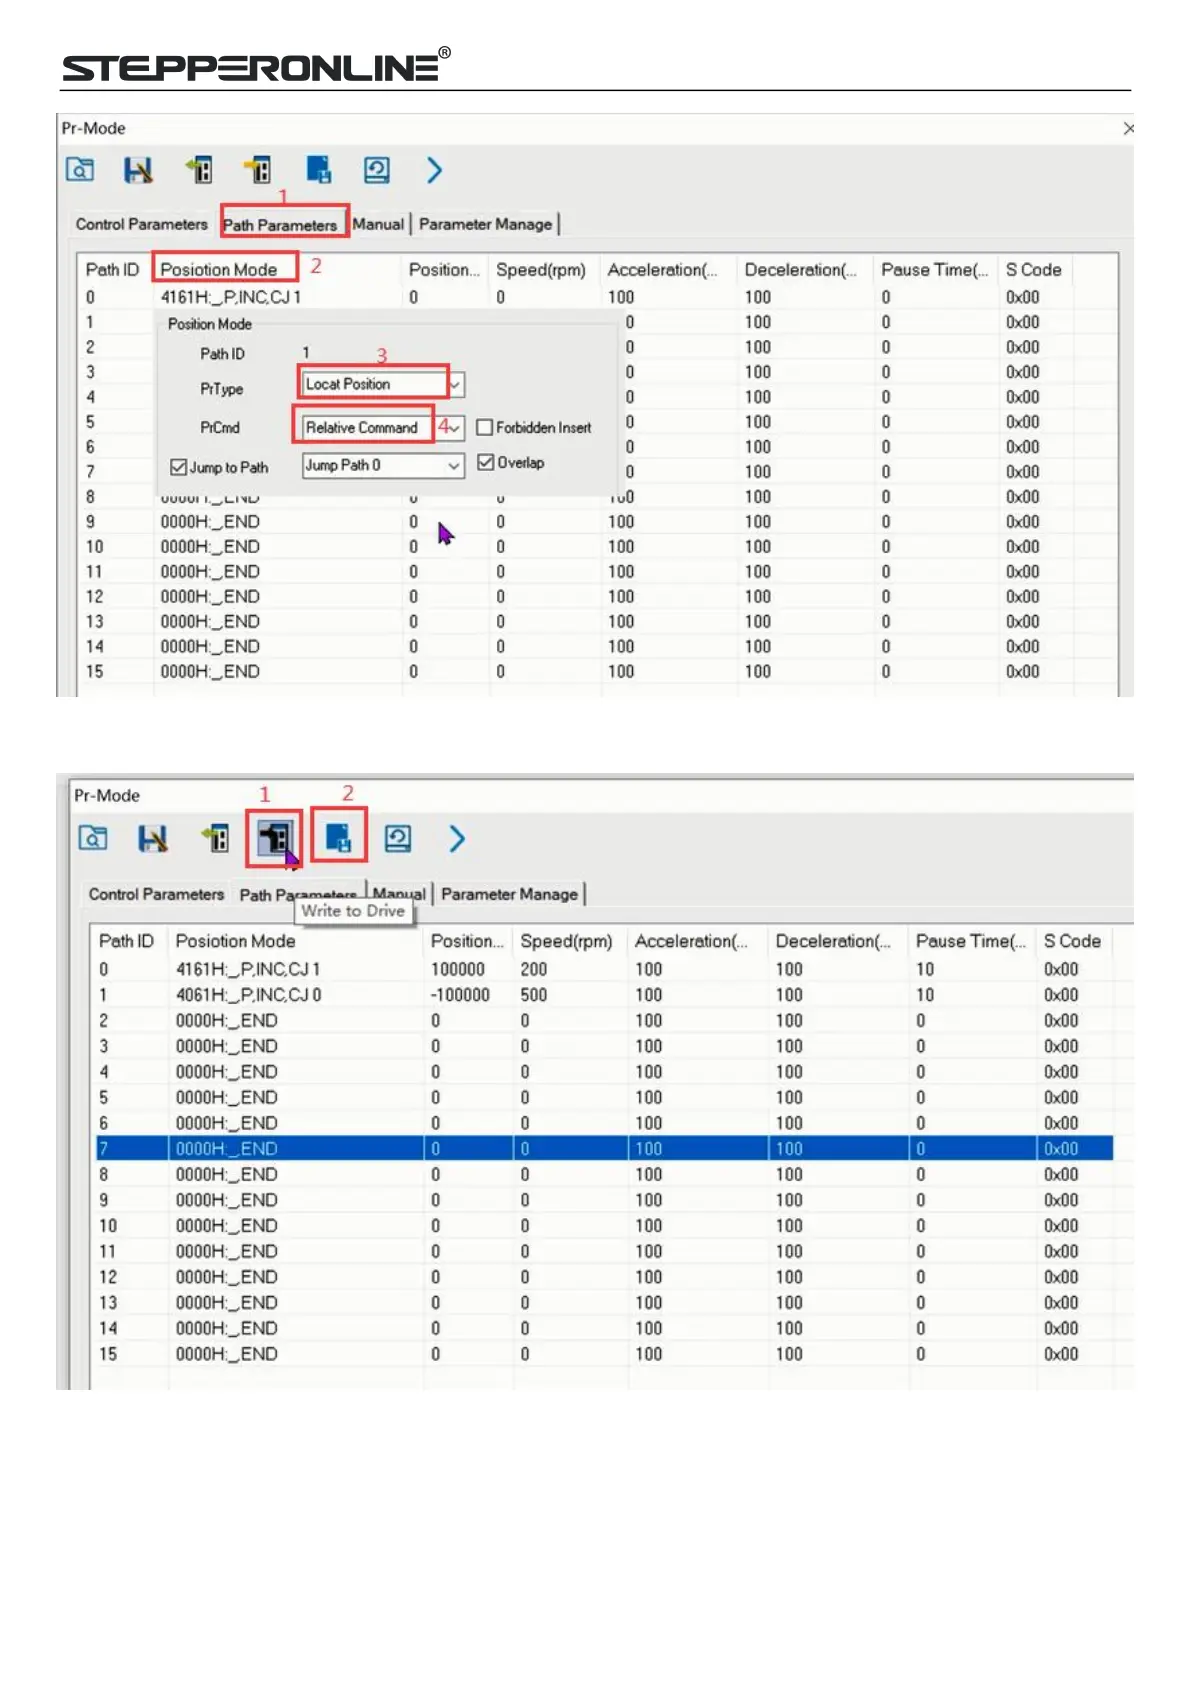Select cell 4061H:_P,INC,CJ 0 in lower table
Image resolution: width=1190 pixels, height=1684 pixels.
pyautogui.click(x=248, y=995)
